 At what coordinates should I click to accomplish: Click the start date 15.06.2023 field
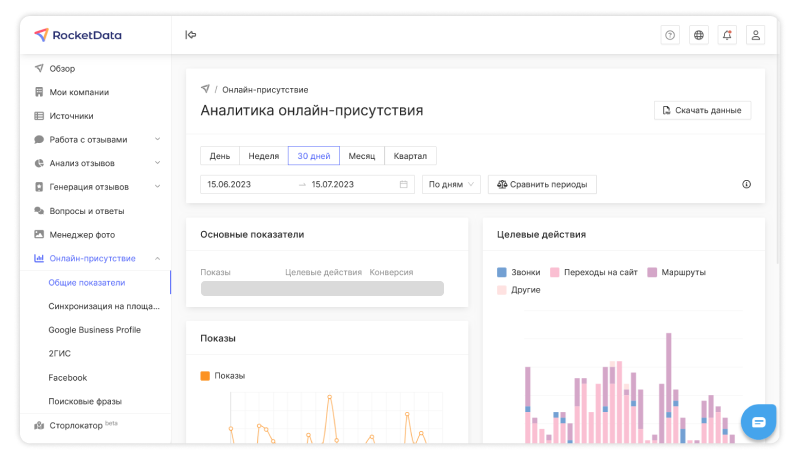tap(245, 184)
